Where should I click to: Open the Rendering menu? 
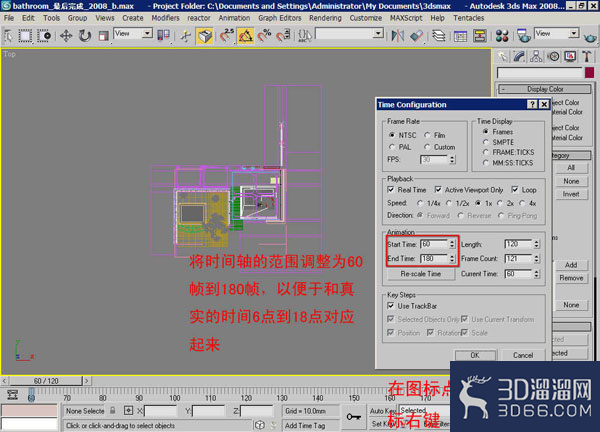[325, 18]
